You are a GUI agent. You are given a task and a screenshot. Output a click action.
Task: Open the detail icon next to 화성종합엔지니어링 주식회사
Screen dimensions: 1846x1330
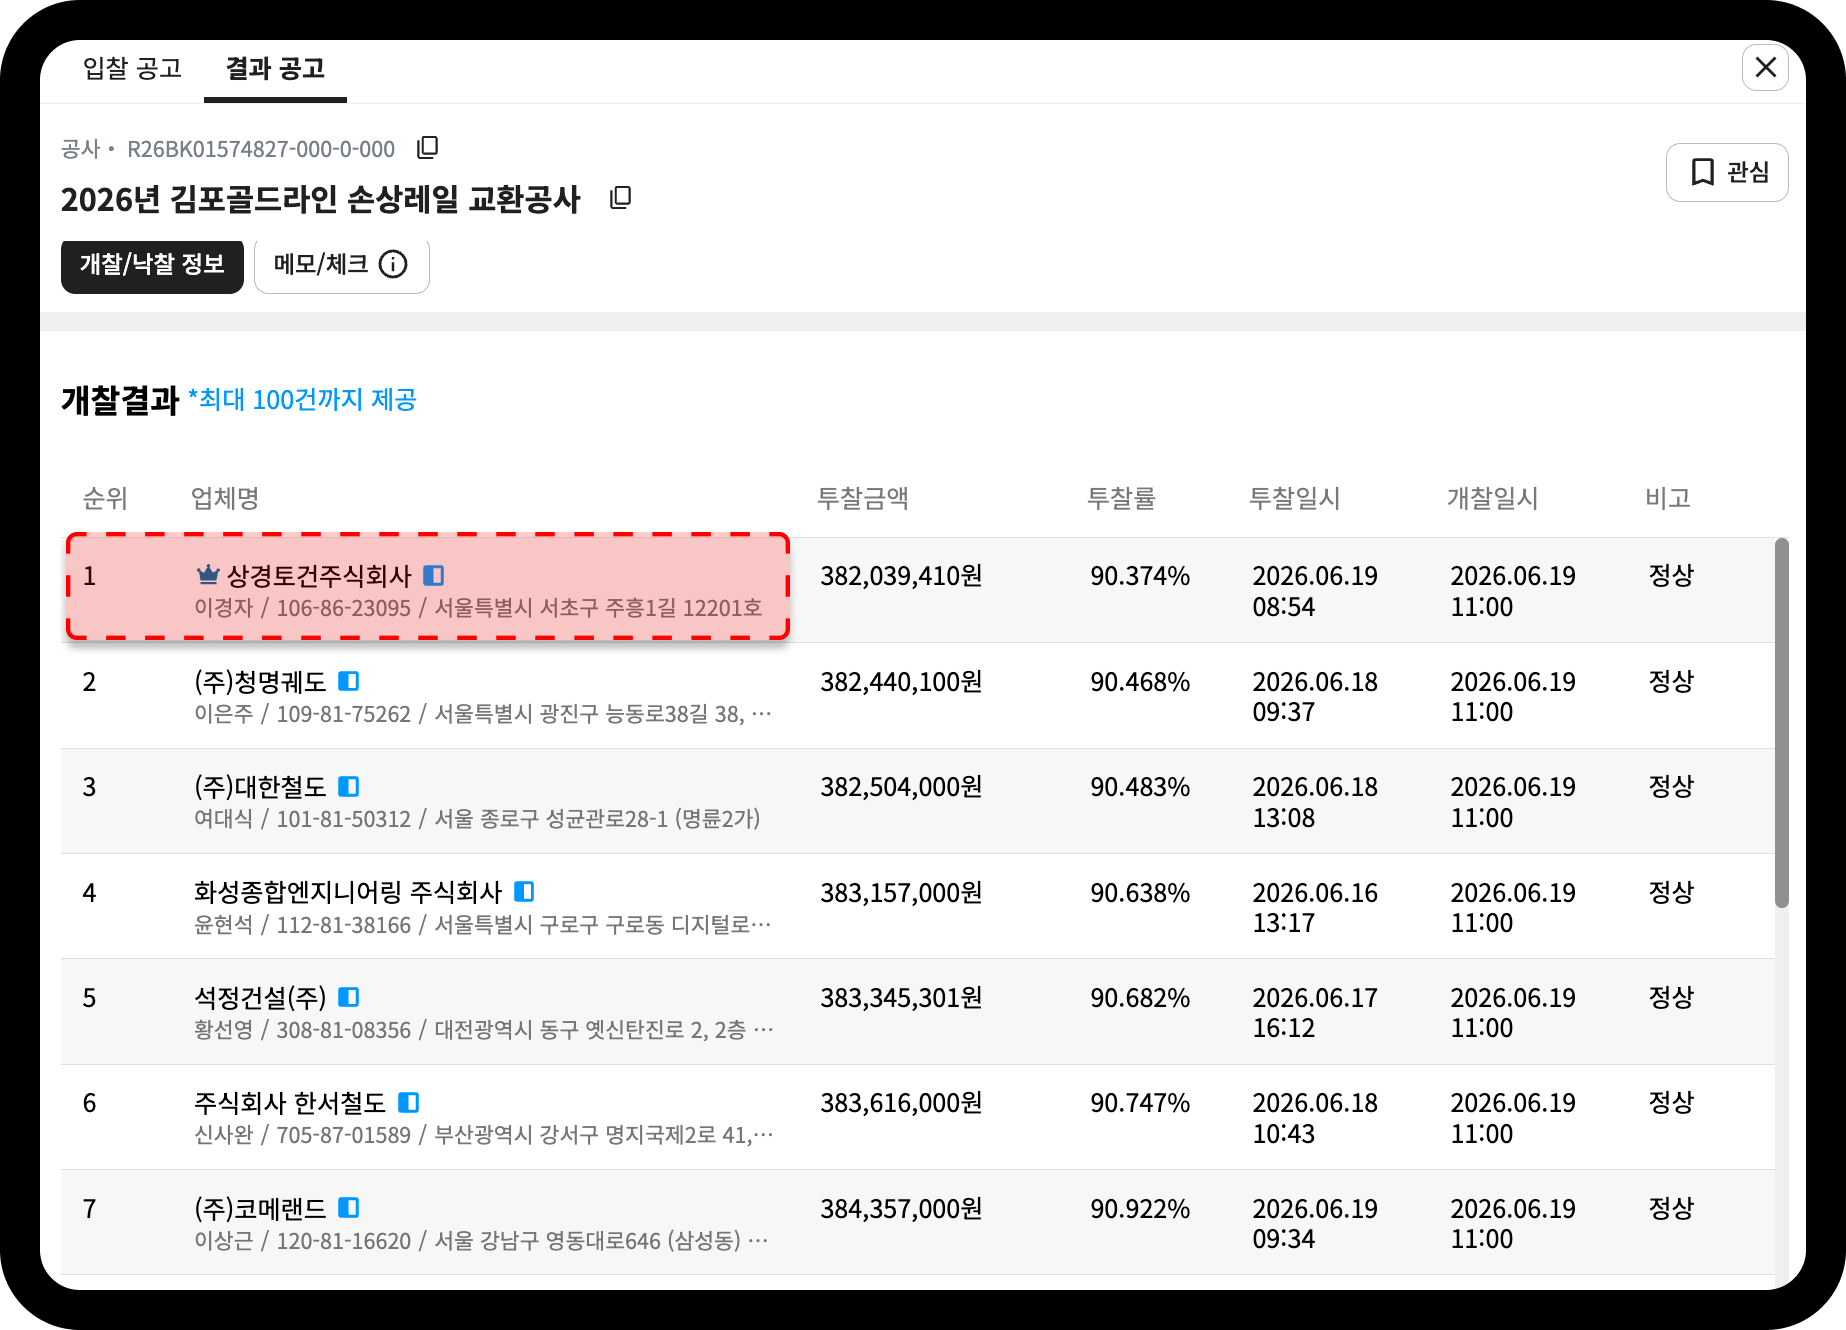click(x=525, y=891)
